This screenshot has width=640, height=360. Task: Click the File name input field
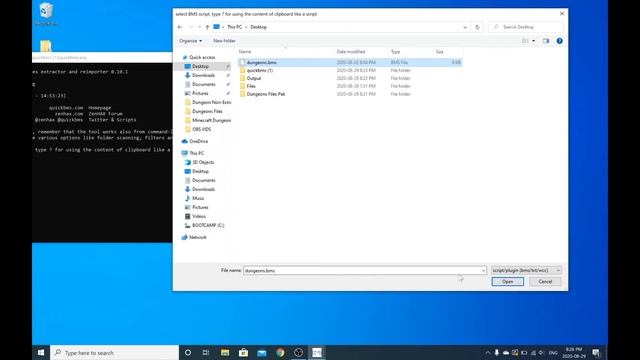(362, 271)
